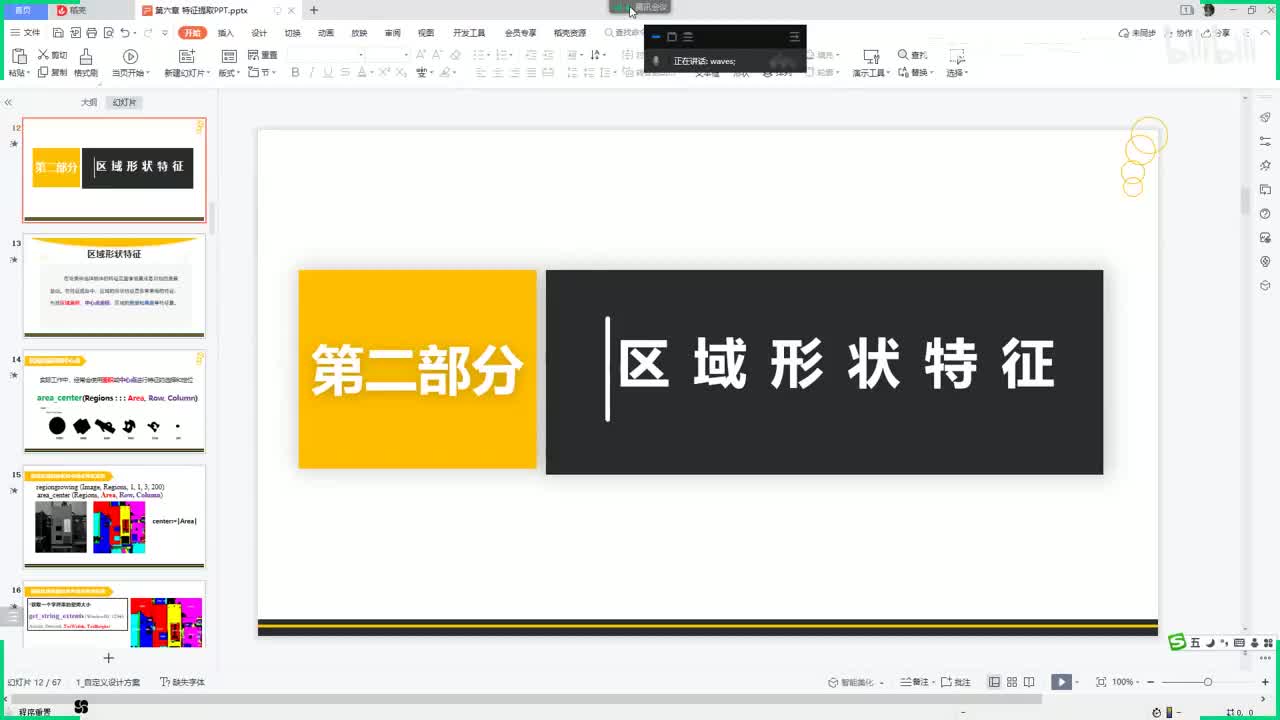Click the zoom slider handle

pos(1208,682)
